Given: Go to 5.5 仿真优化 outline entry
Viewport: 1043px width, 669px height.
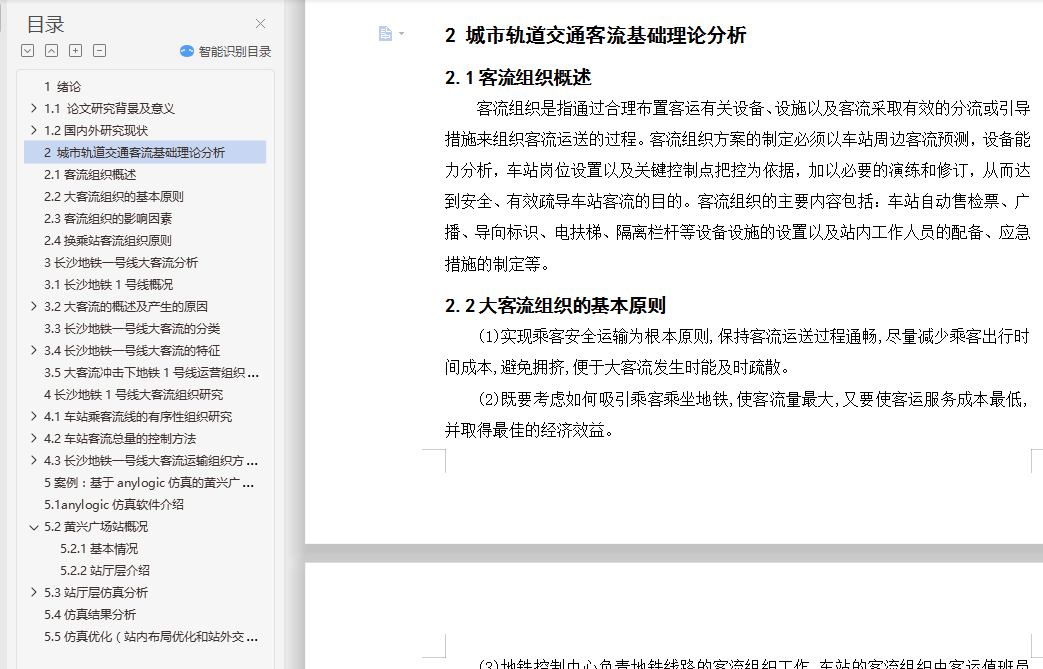Looking at the screenshot, I should point(151,636).
